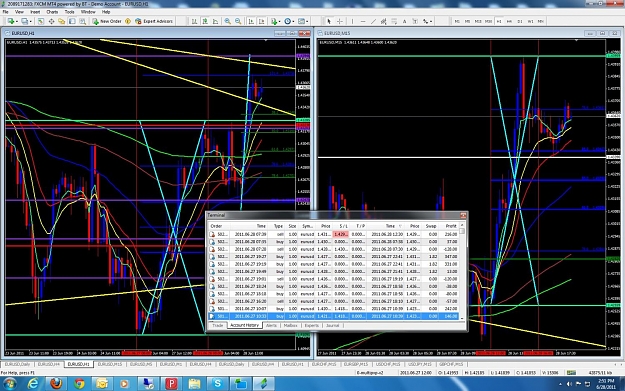The height and width of the screenshot is (391, 625).
Task: Switch timeframe to M30
Action: pos(488,21)
